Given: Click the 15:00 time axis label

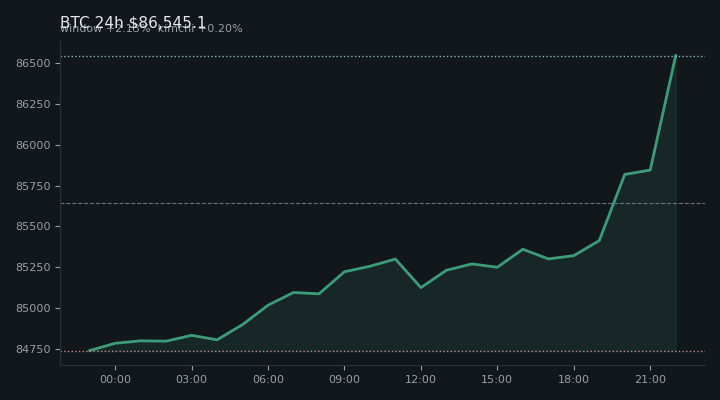Looking at the screenshot, I should pyautogui.click(x=497, y=379).
